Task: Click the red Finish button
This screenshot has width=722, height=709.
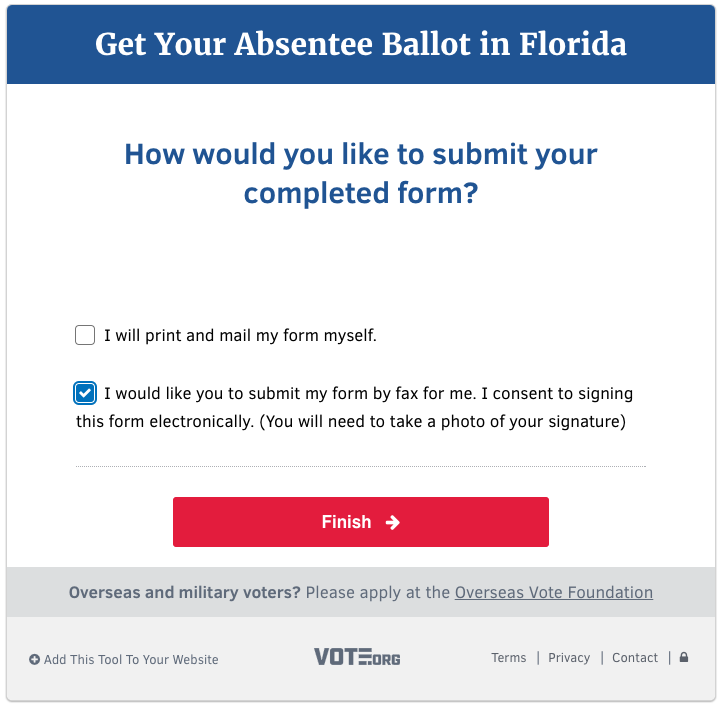Action: (x=361, y=522)
